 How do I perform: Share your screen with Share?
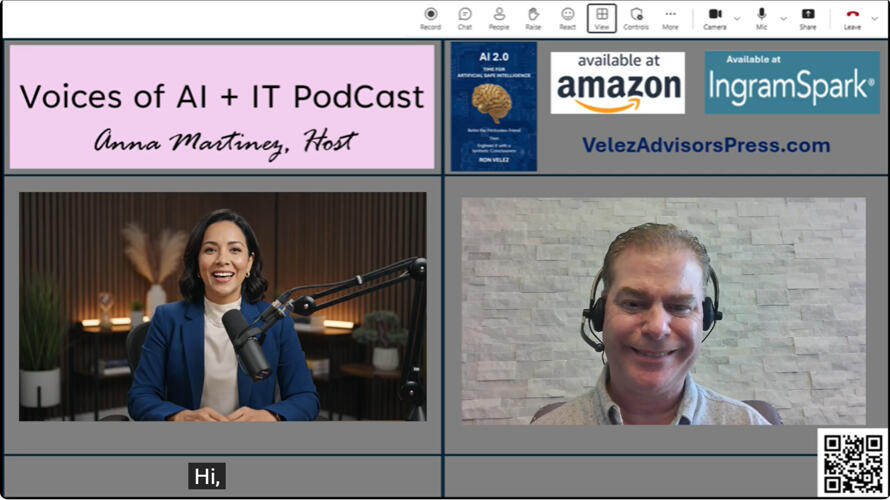(x=808, y=19)
